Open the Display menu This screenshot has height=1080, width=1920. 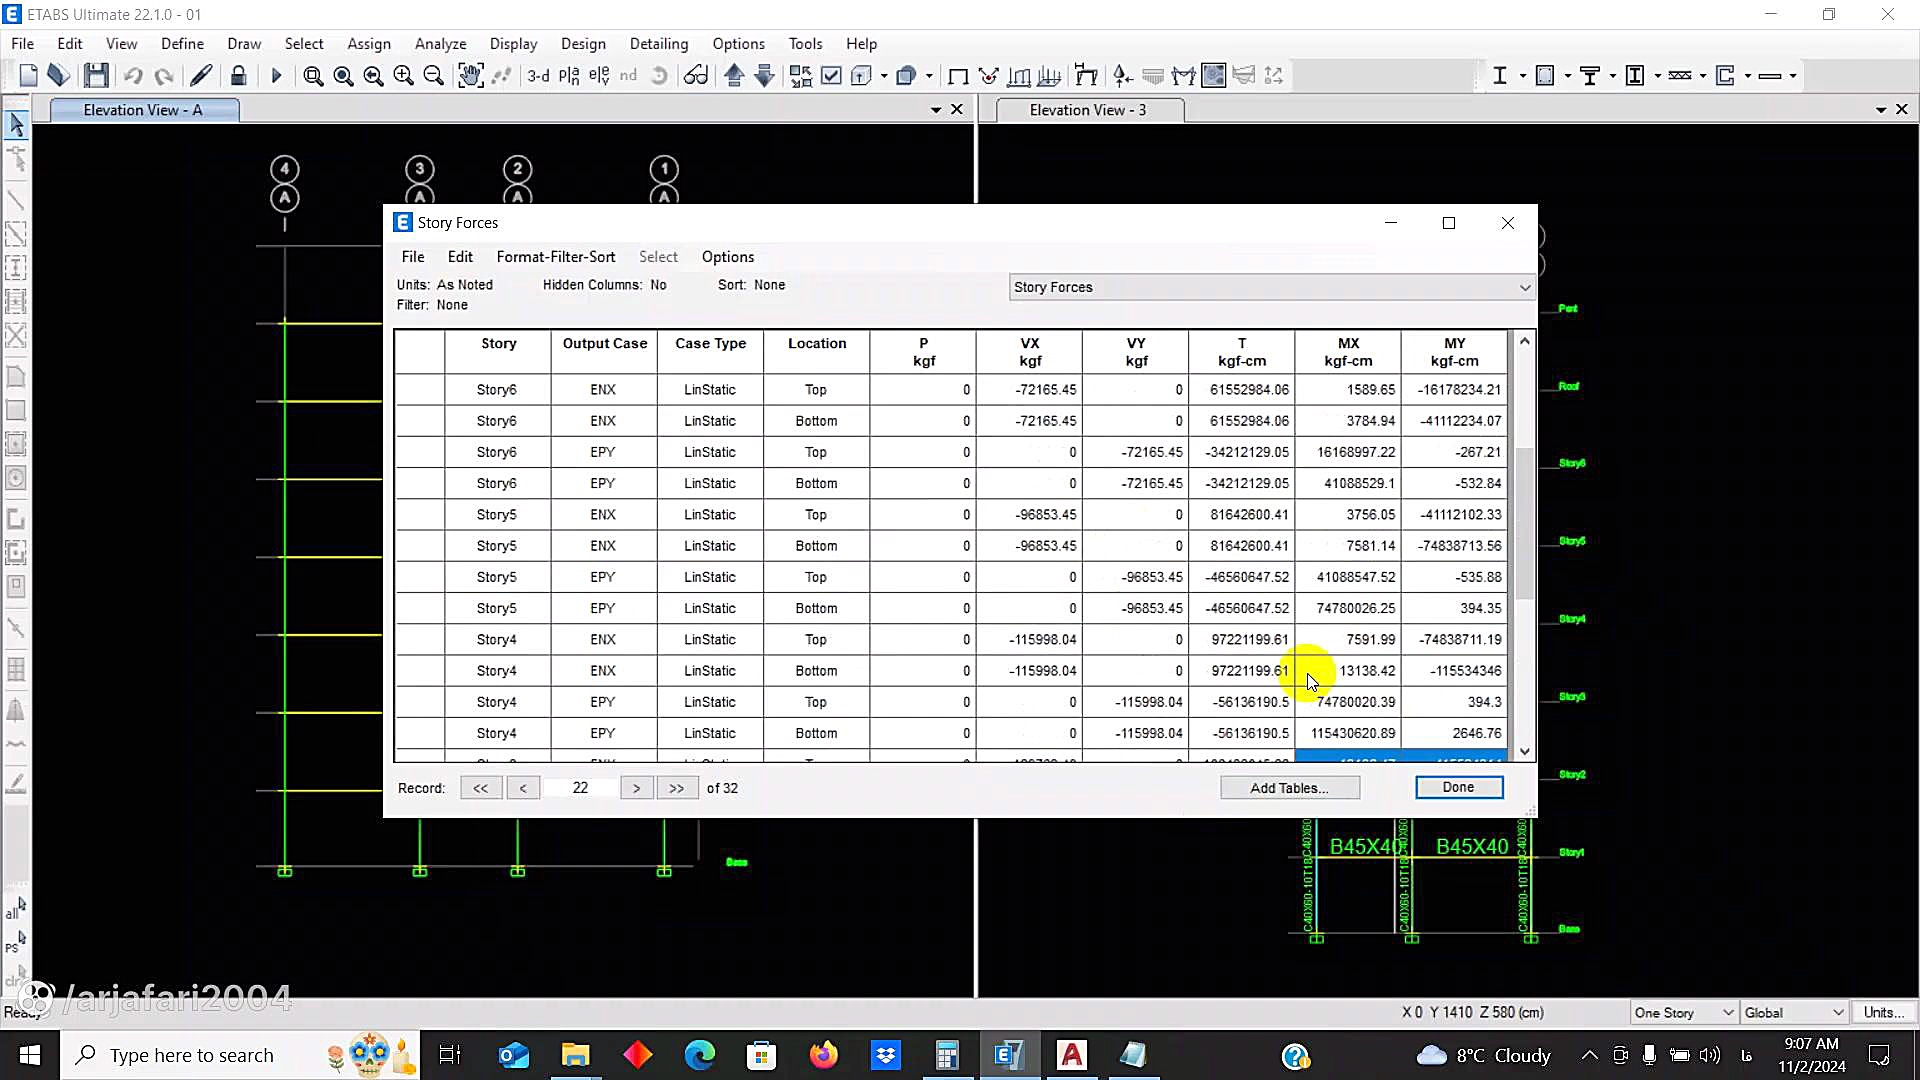click(x=513, y=44)
